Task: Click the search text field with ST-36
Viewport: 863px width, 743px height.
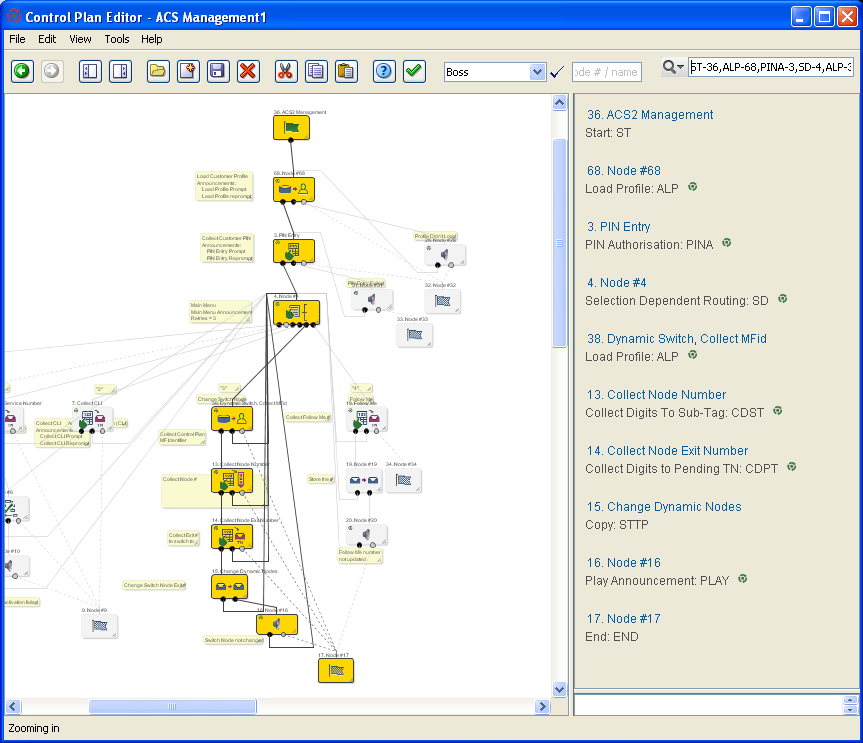Action: pyautogui.click(x=771, y=67)
